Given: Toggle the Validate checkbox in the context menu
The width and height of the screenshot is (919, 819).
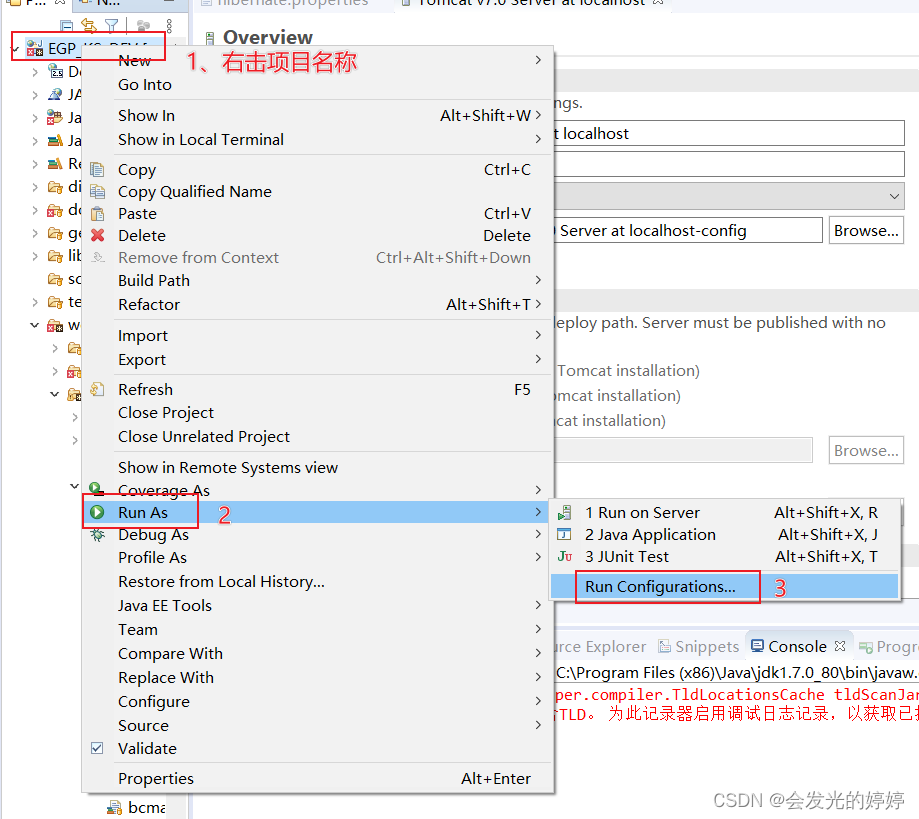Looking at the screenshot, I should (x=97, y=748).
